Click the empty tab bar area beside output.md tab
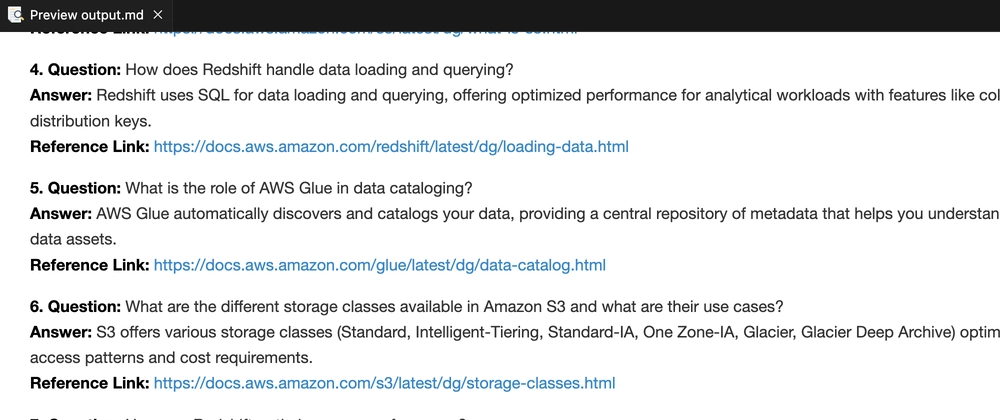Screen dimensions: 1000x420 pyautogui.click(x=585, y=15)
